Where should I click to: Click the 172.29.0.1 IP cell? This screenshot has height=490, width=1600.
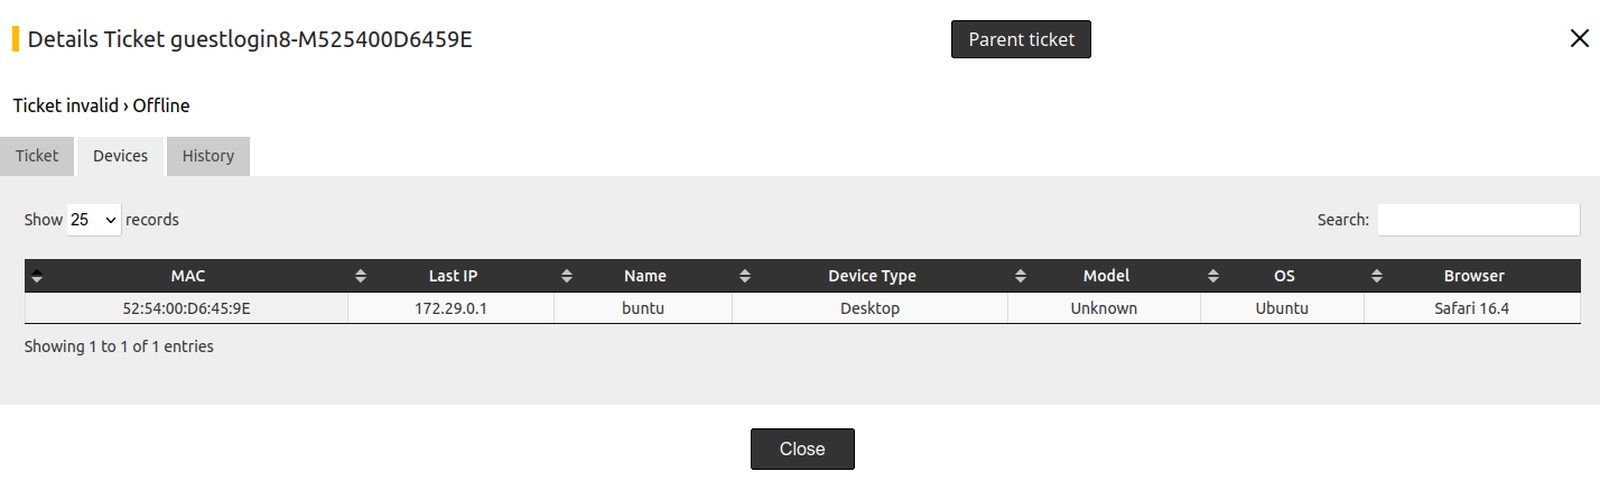[451, 308]
